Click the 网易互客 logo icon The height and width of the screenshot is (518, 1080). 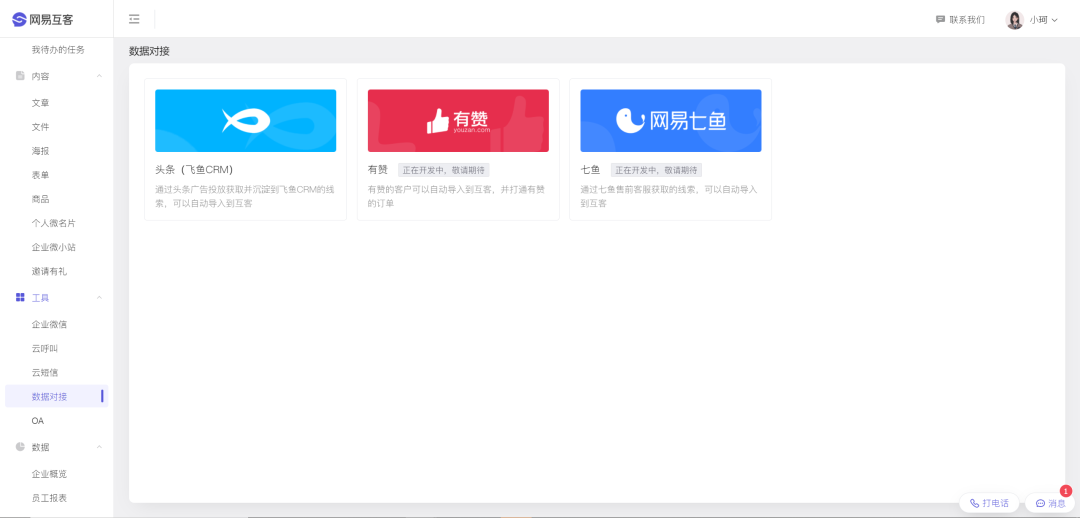click(x=19, y=19)
